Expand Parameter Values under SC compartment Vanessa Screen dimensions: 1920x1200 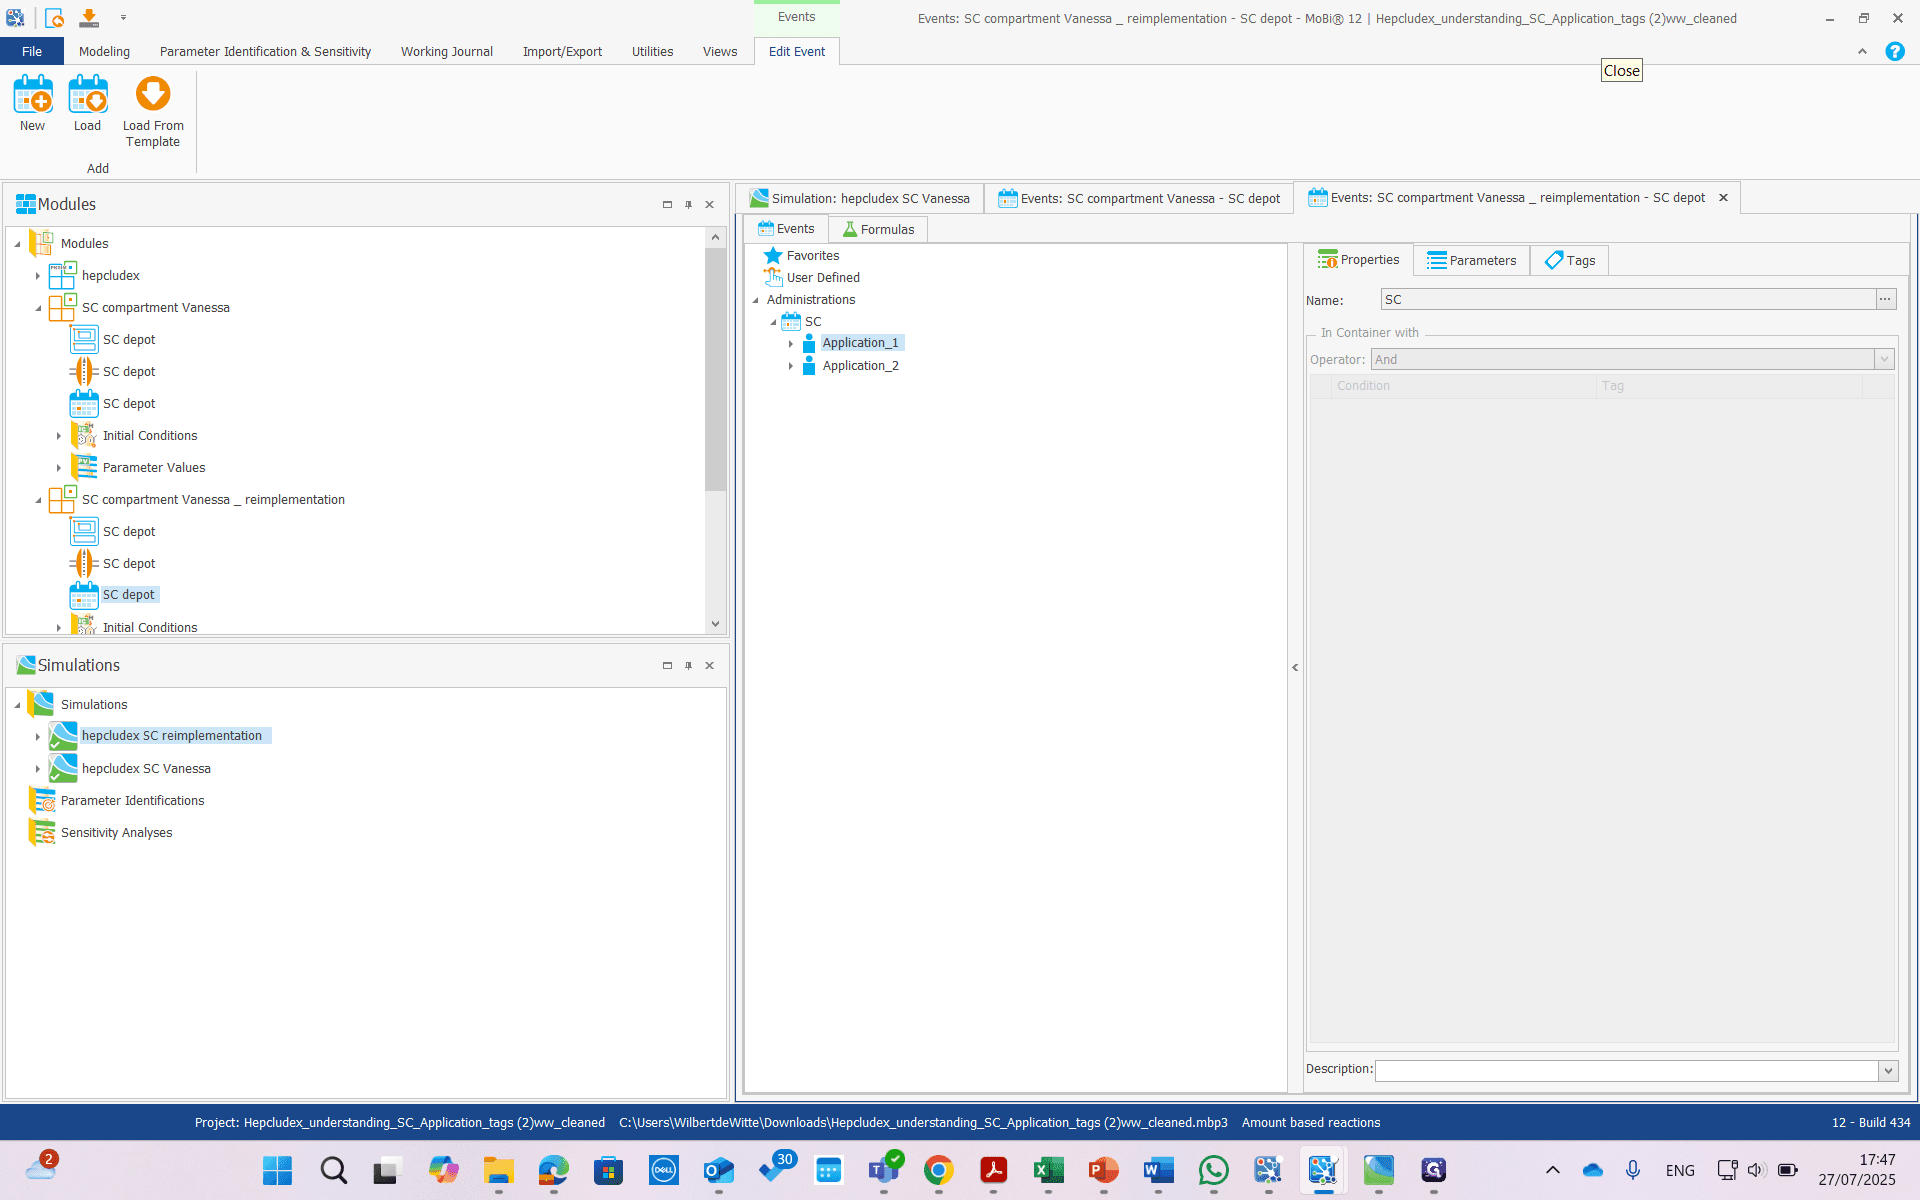(x=59, y=468)
